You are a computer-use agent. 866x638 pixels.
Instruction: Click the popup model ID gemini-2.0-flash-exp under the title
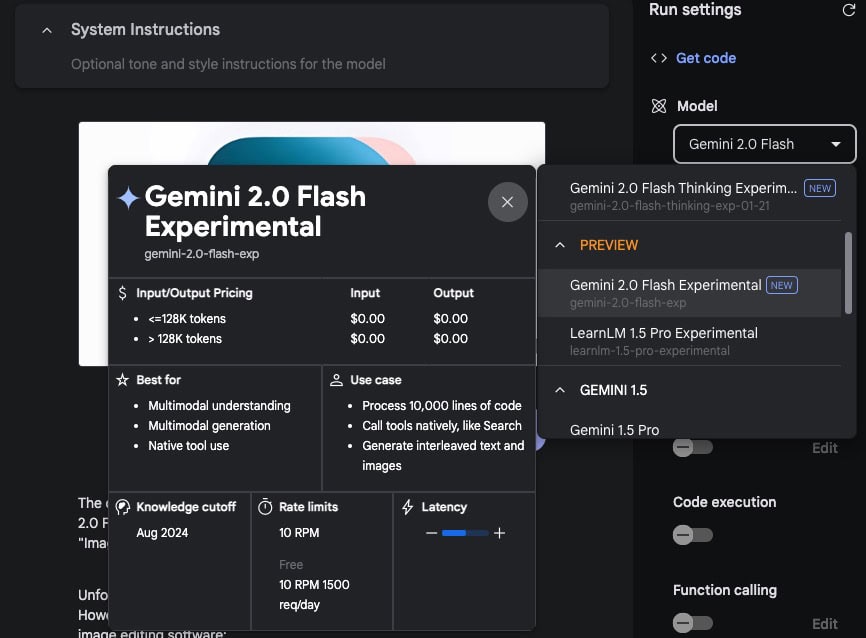click(202, 254)
